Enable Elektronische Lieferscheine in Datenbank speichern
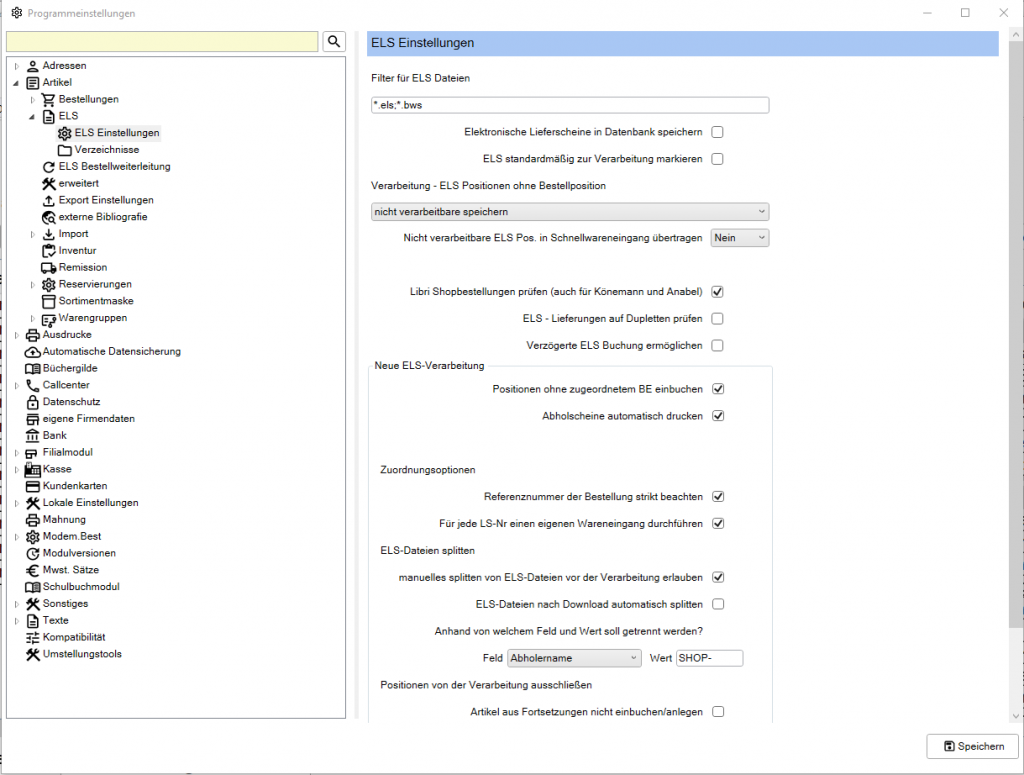The width and height of the screenshot is (1024, 775). [x=717, y=132]
